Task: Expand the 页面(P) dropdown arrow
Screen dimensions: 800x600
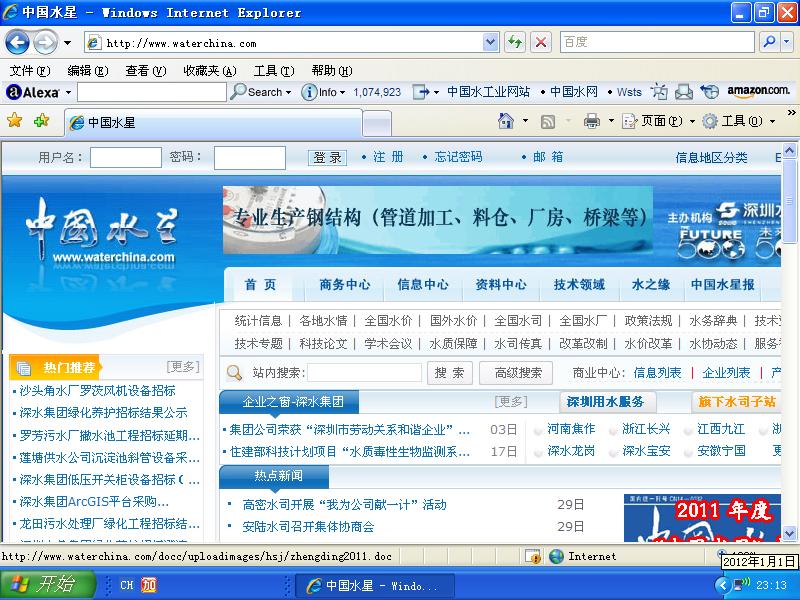Action: click(x=692, y=121)
